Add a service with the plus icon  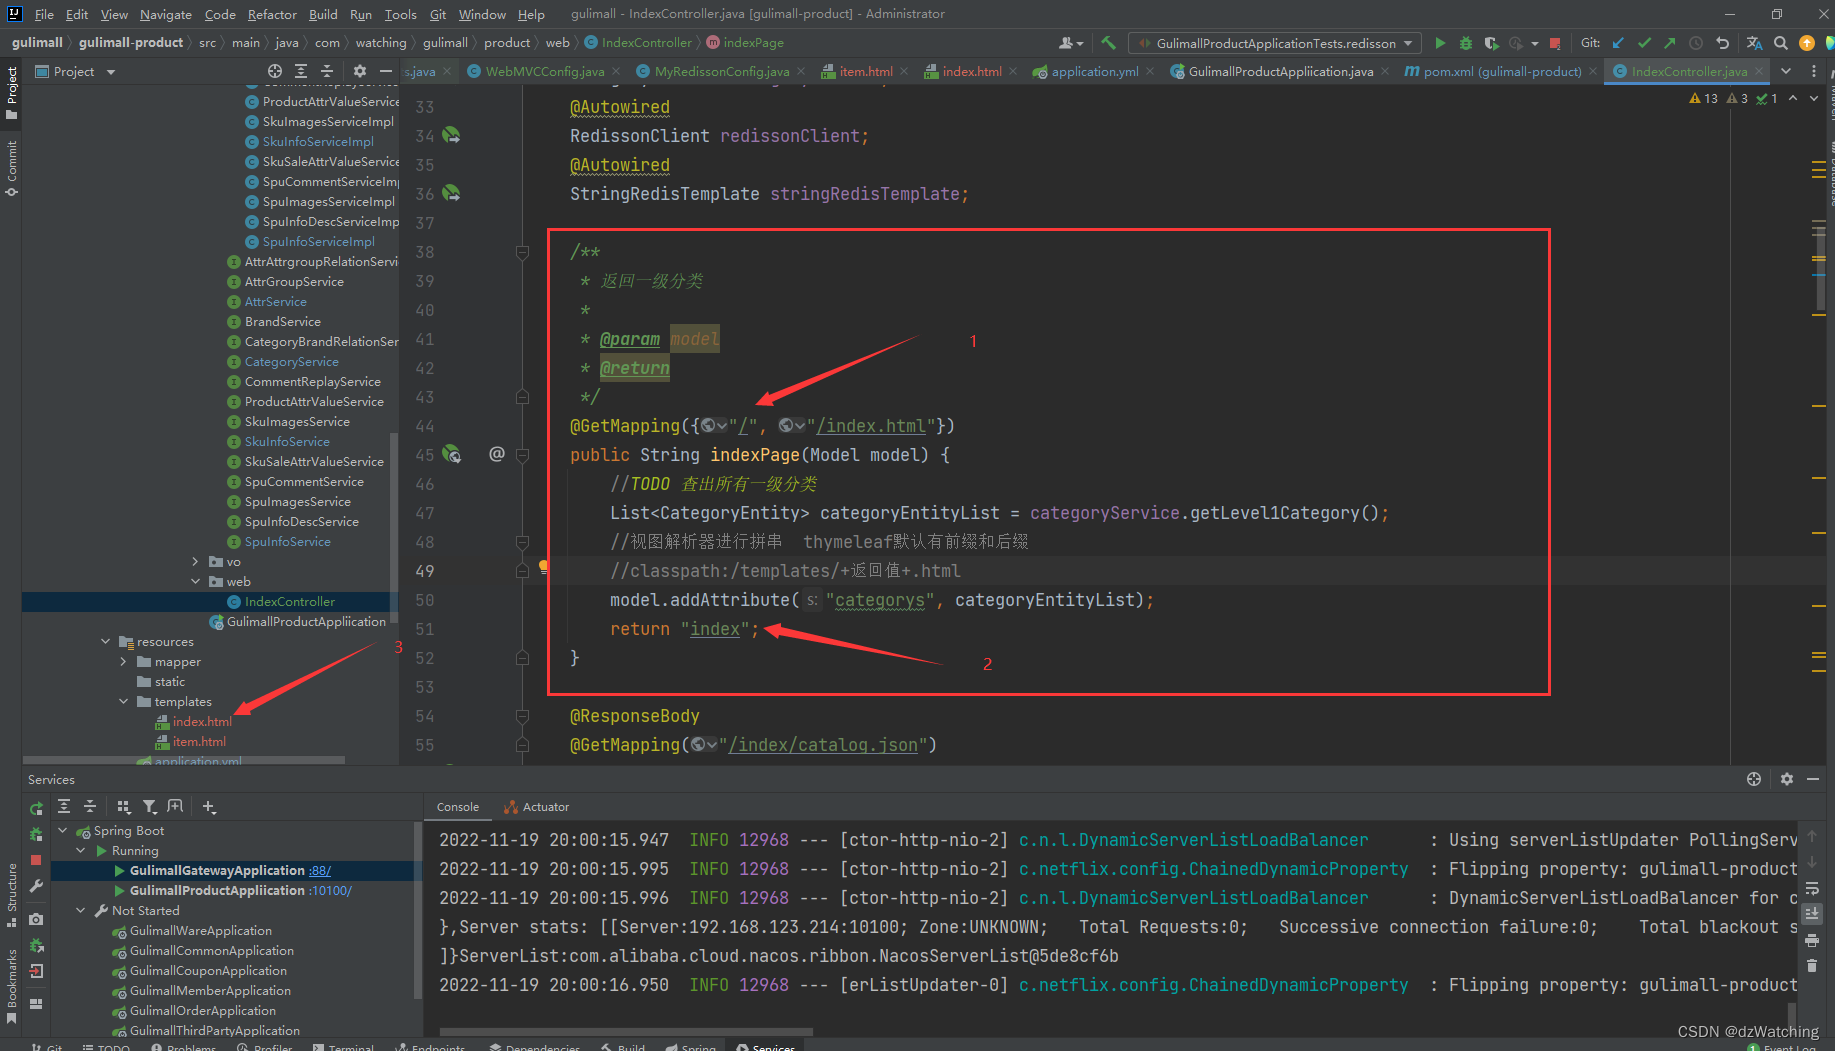pos(208,807)
